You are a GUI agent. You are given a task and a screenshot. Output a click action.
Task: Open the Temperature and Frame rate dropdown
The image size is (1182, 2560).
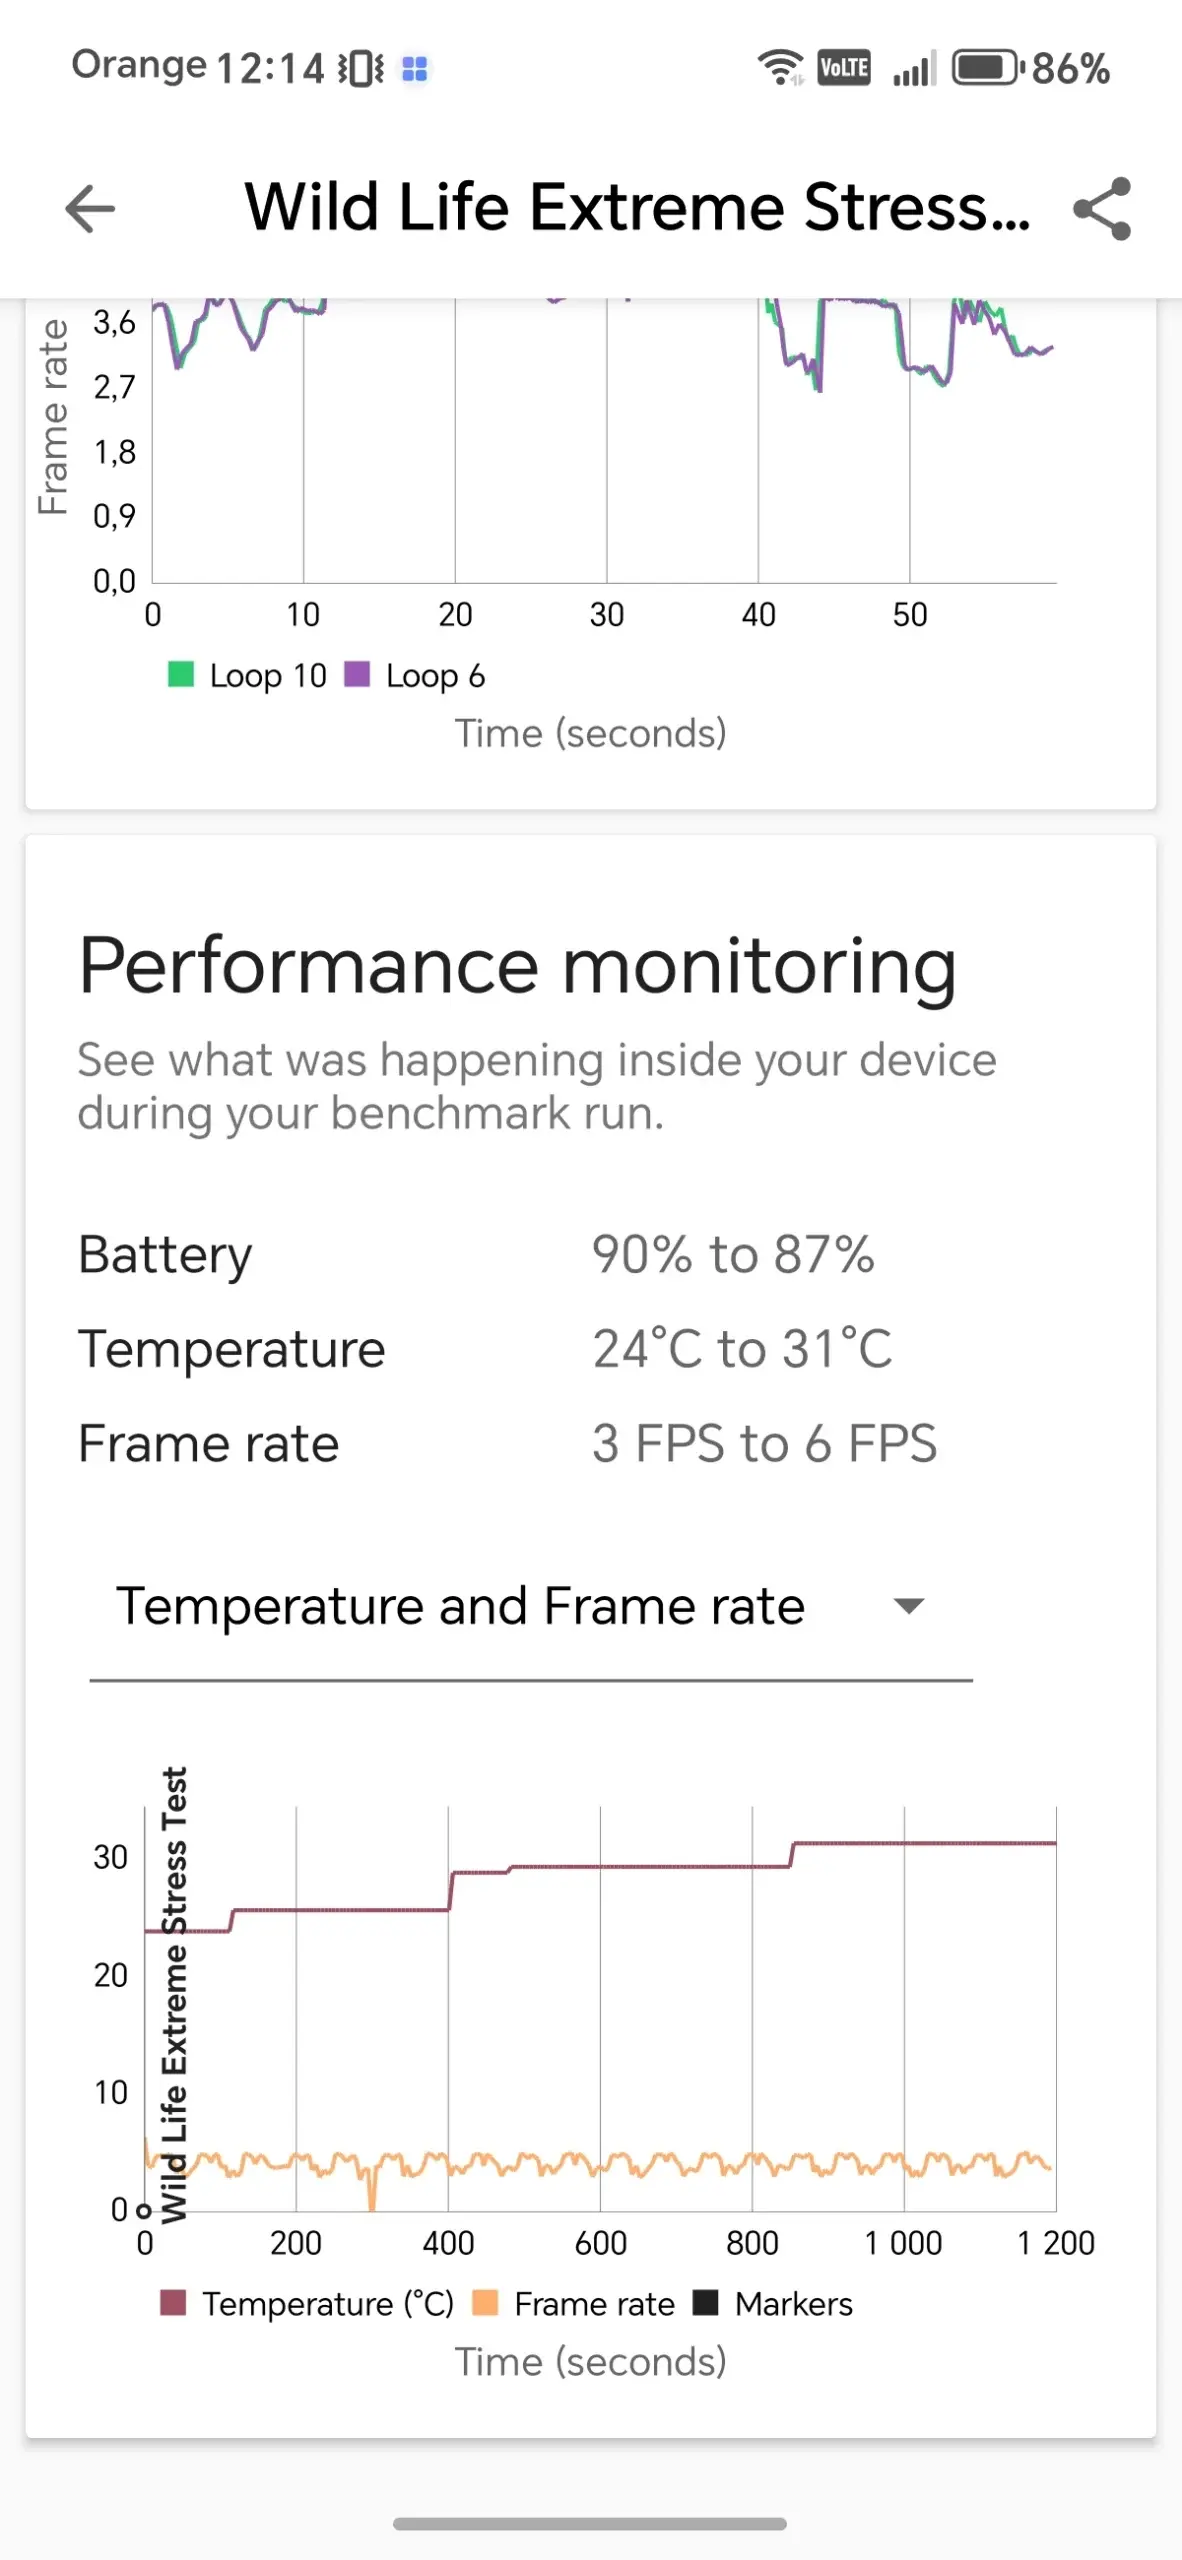coord(460,1607)
